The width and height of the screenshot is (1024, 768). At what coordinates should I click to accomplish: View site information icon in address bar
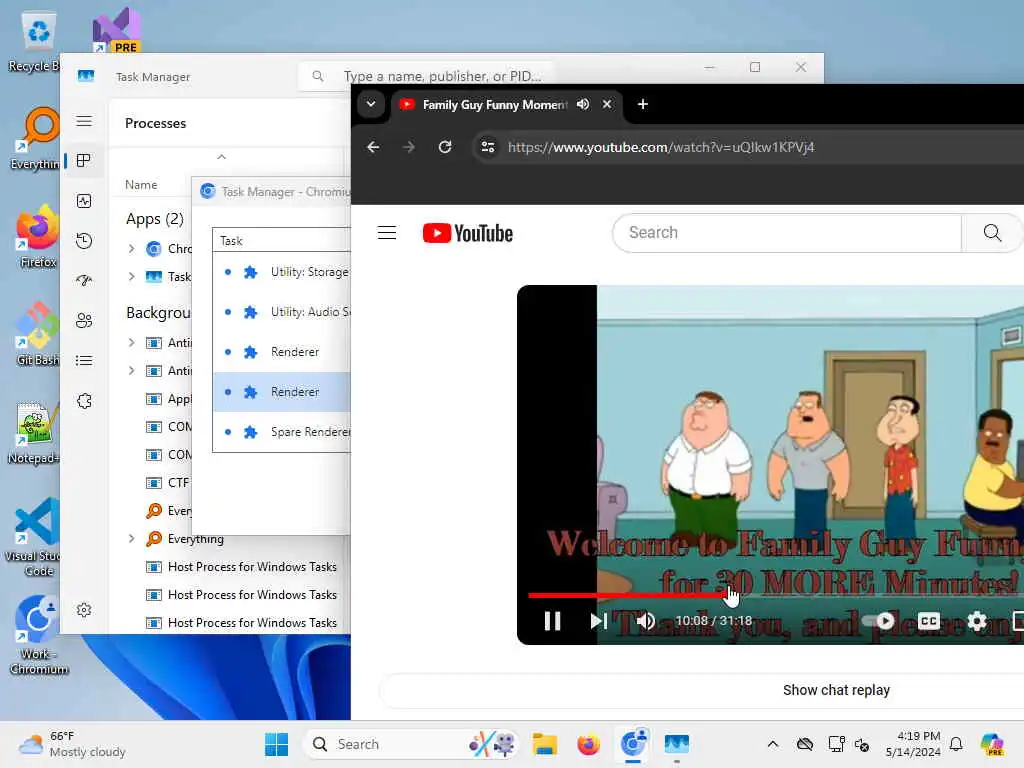488,148
